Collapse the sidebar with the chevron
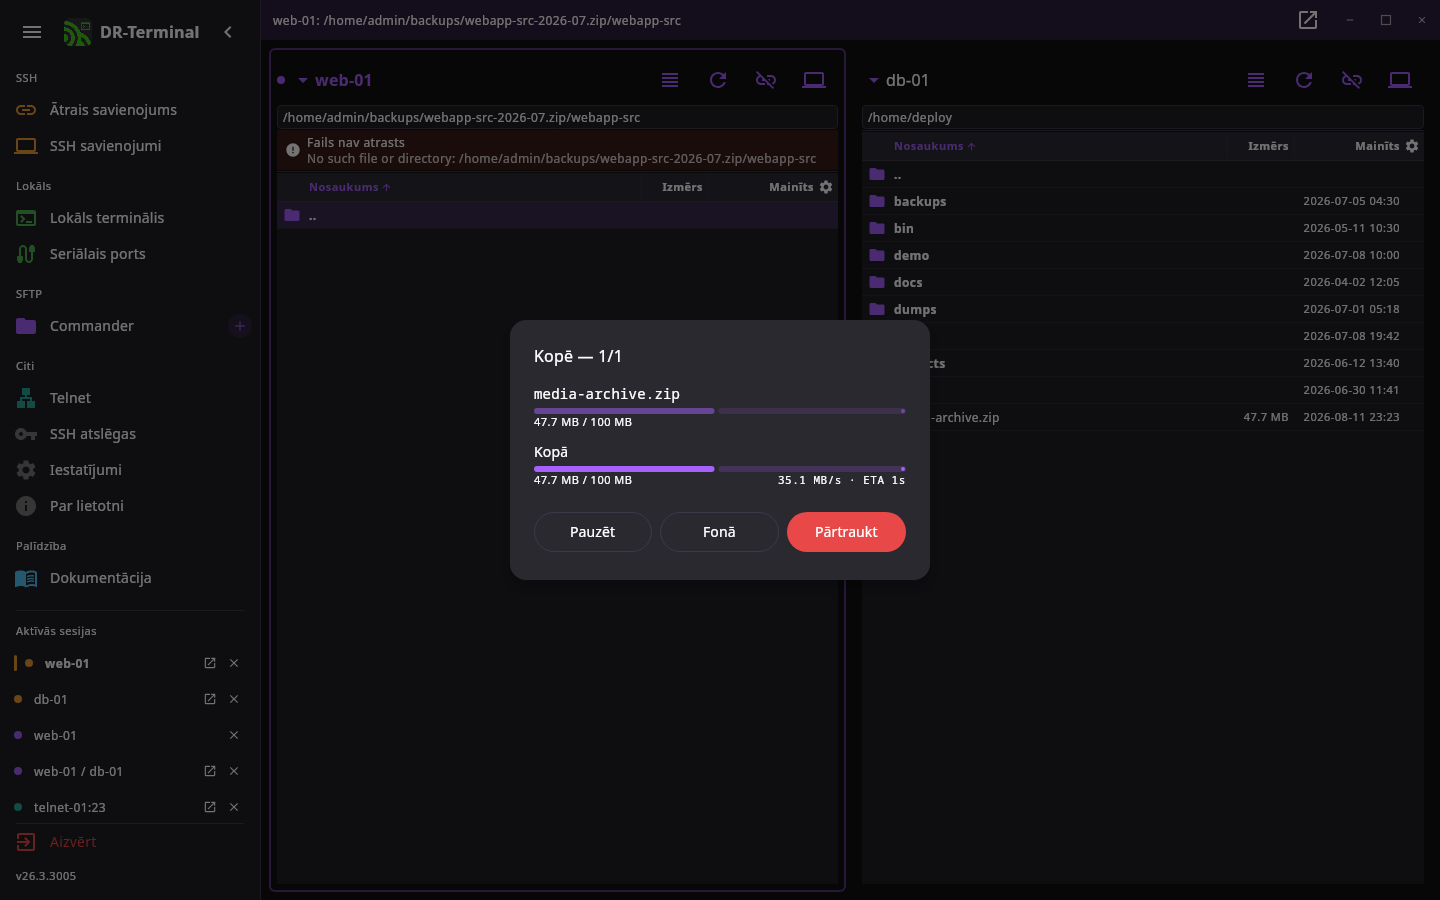The height and width of the screenshot is (900, 1440). [228, 32]
